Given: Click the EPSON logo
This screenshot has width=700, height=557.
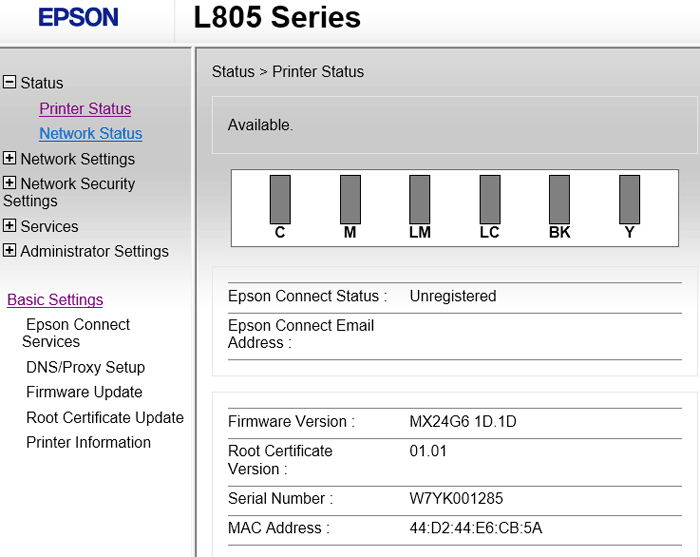Looking at the screenshot, I should point(78,17).
